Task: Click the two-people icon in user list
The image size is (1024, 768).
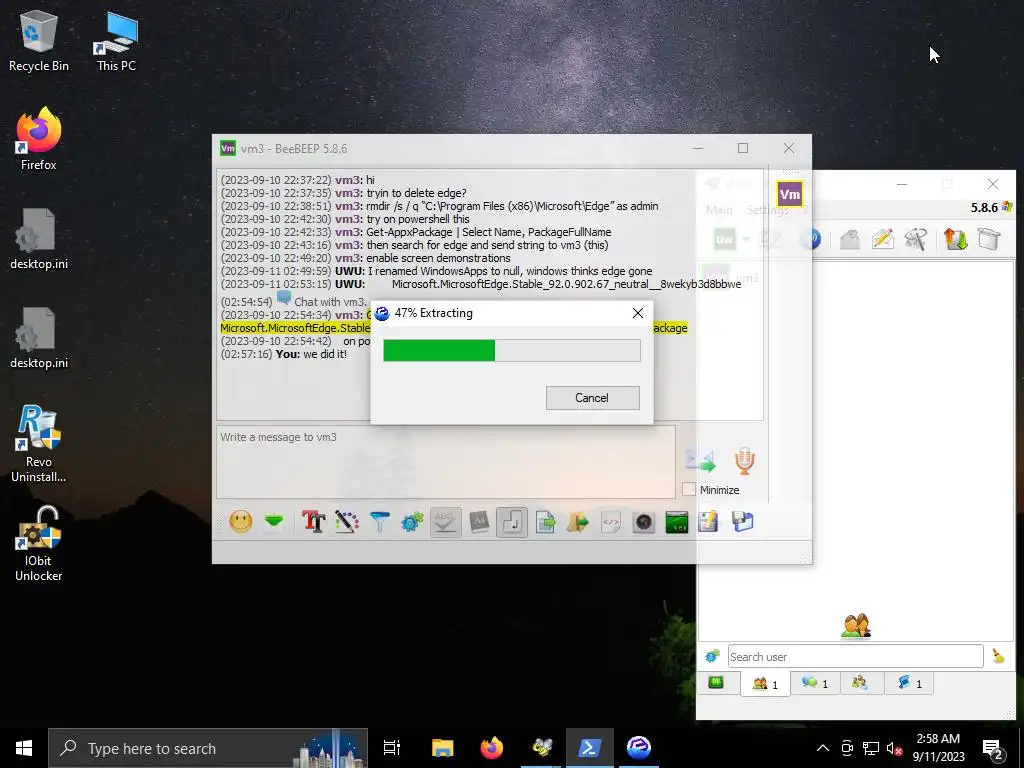Action: [856, 626]
